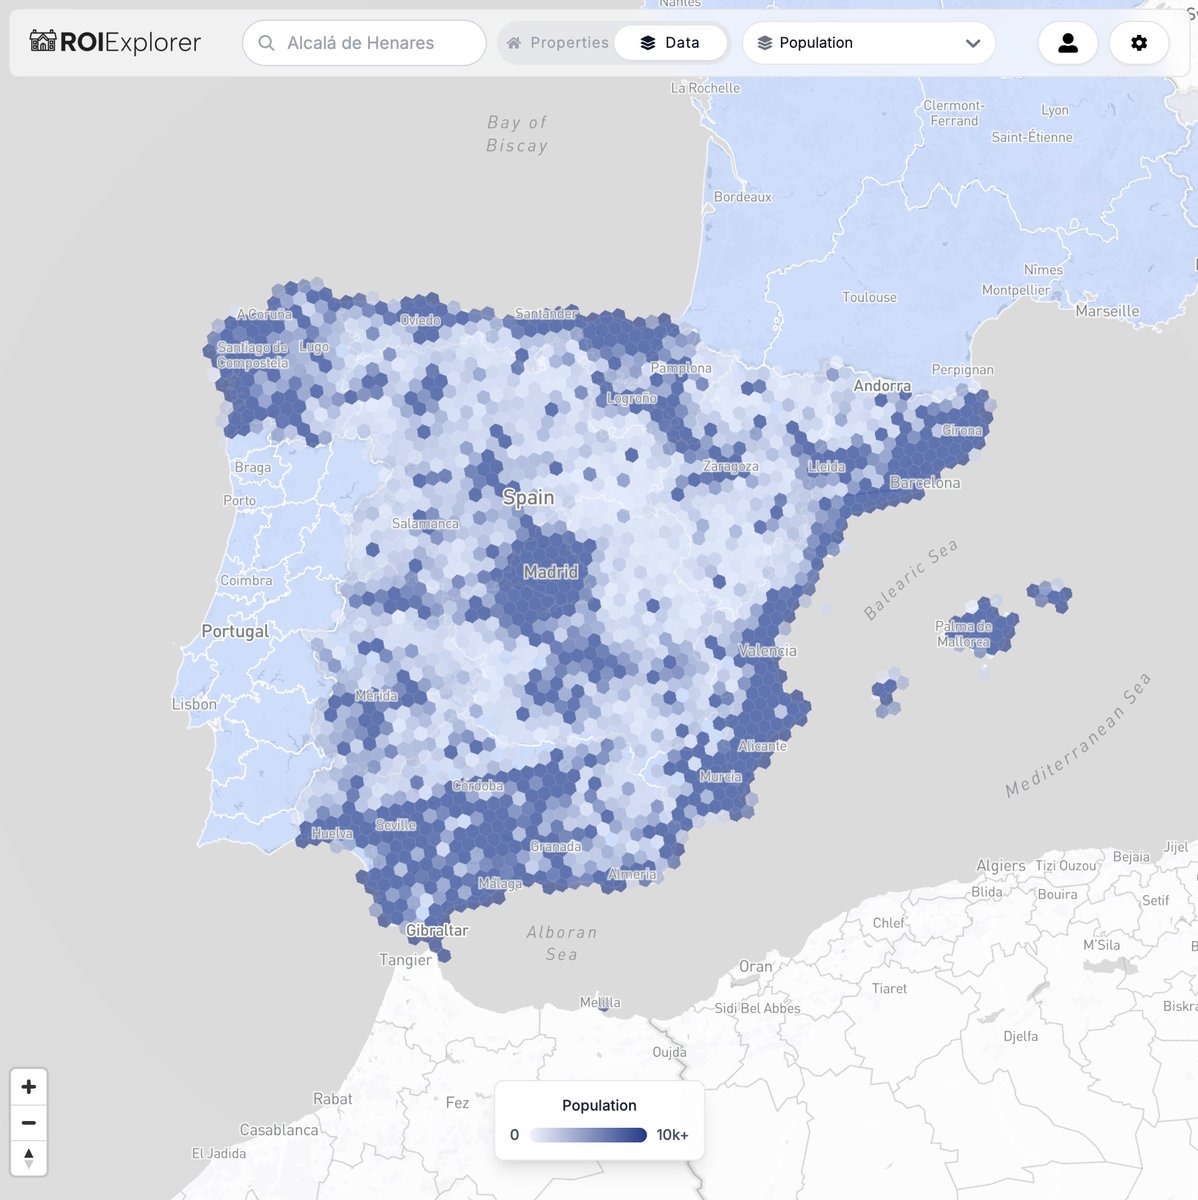Screen dimensions: 1198x1200
Task: Click the layers icon beside the Data label
Action: pos(646,43)
